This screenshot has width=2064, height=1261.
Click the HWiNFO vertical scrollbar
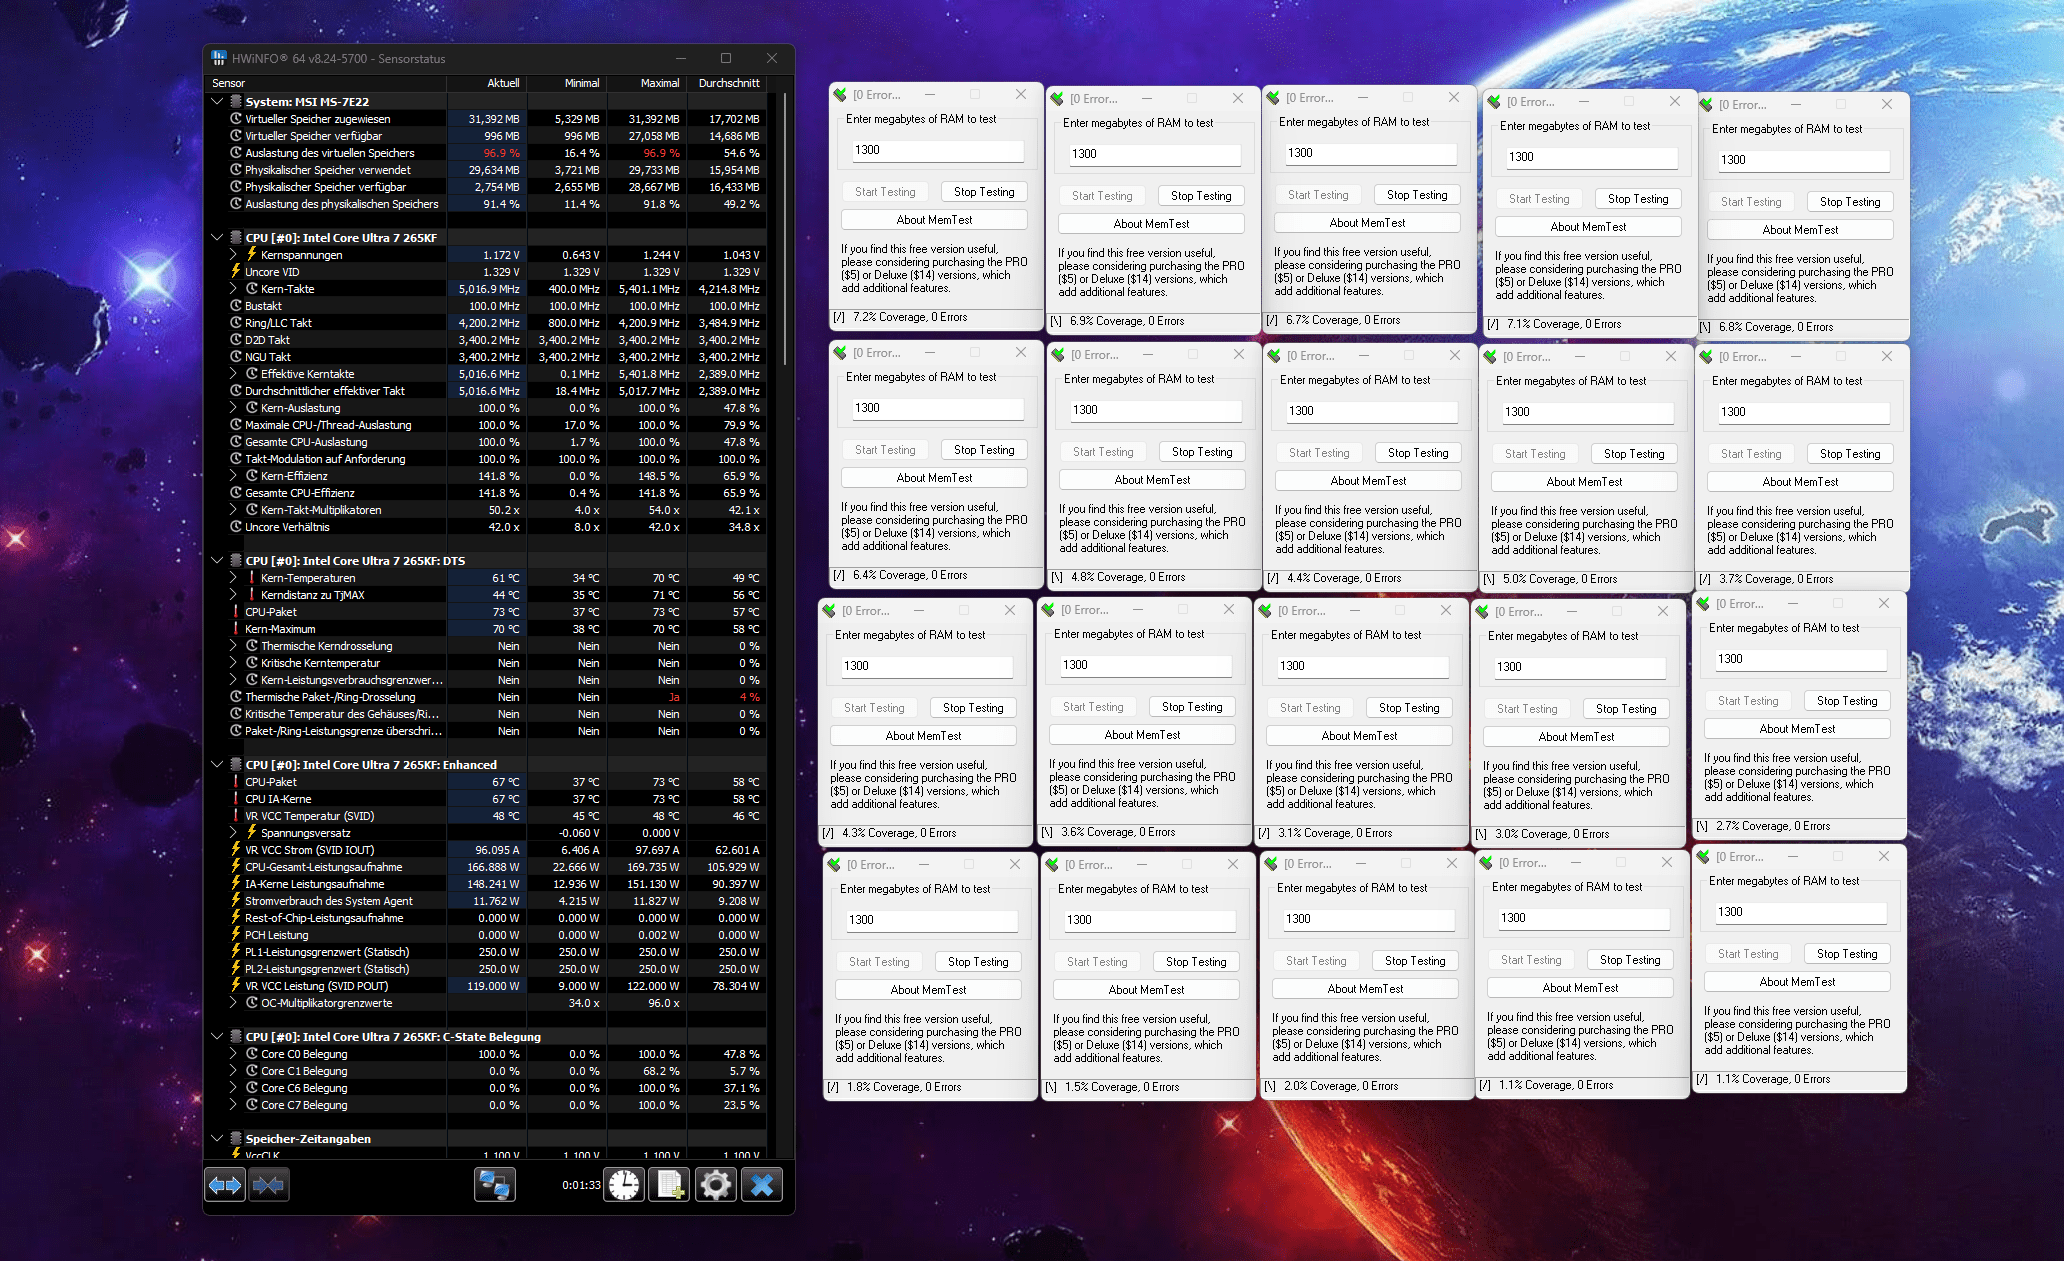785,230
